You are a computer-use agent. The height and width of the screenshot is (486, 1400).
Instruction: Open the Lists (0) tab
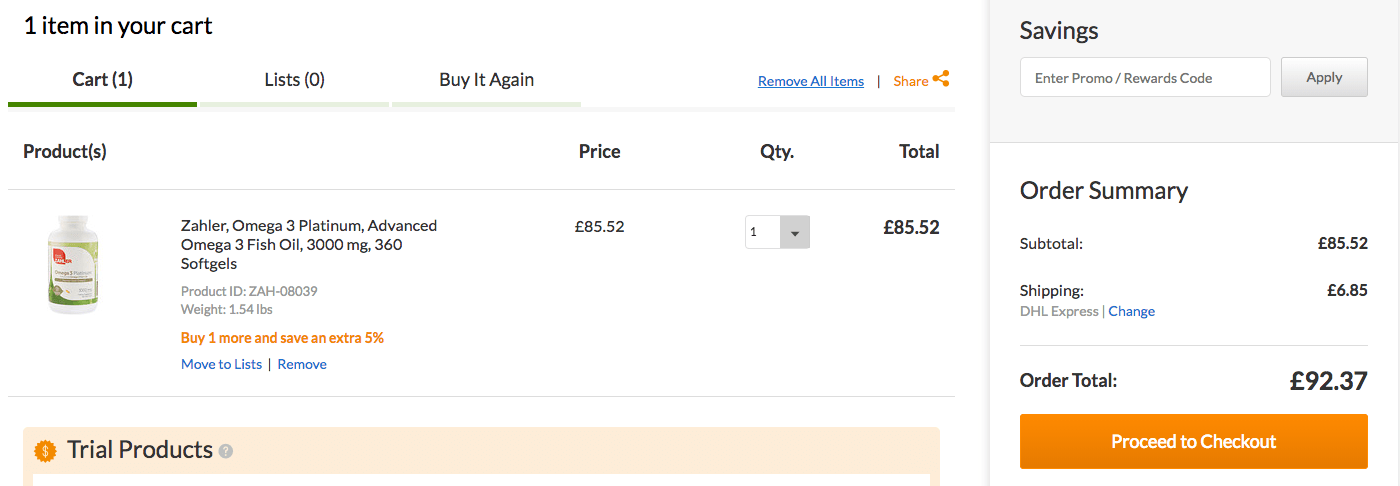[294, 79]
